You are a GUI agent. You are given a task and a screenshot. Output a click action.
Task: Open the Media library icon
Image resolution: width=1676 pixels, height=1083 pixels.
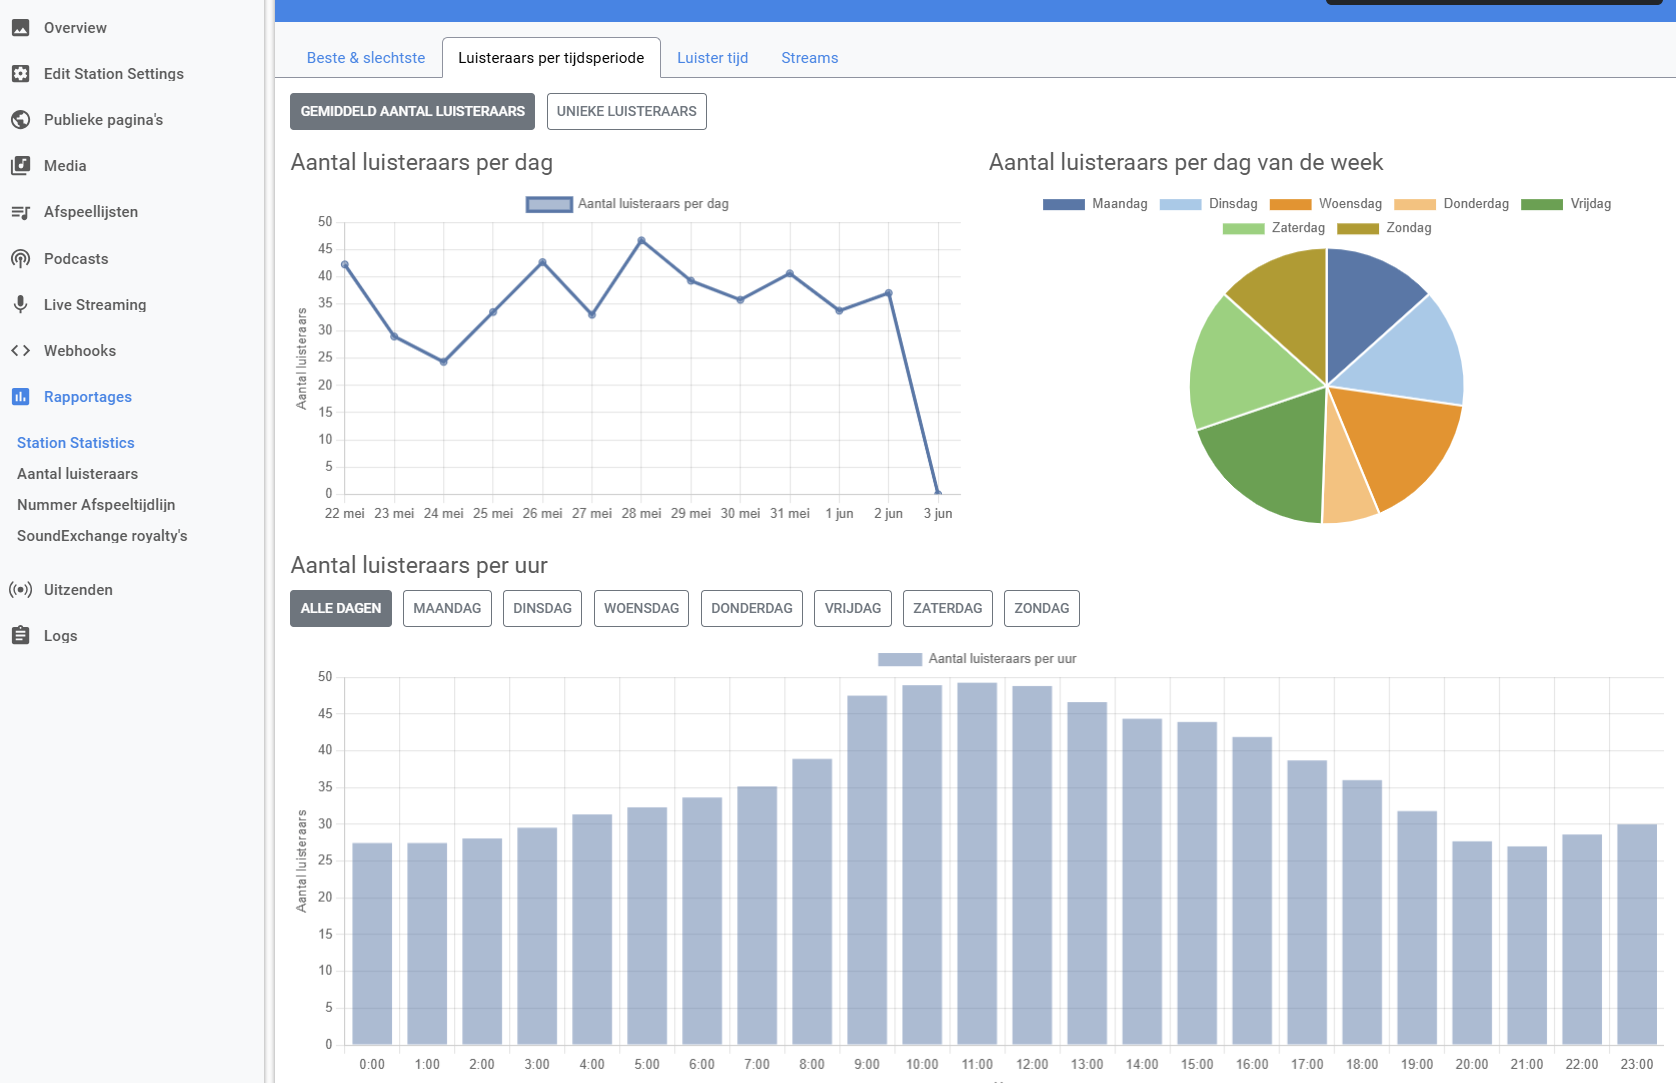point(20,166)
